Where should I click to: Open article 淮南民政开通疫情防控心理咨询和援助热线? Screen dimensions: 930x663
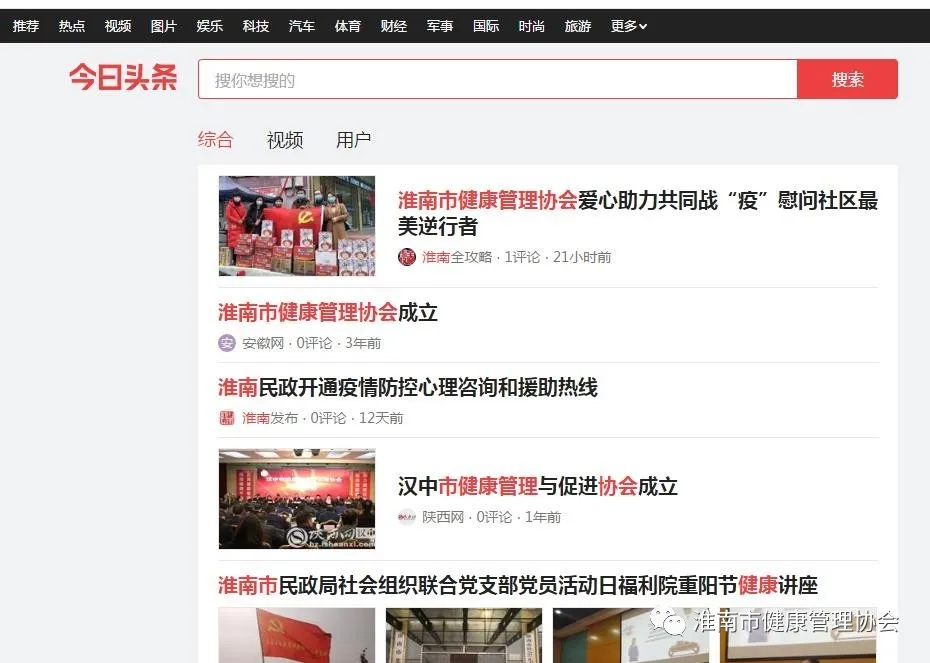click(407, 387)
